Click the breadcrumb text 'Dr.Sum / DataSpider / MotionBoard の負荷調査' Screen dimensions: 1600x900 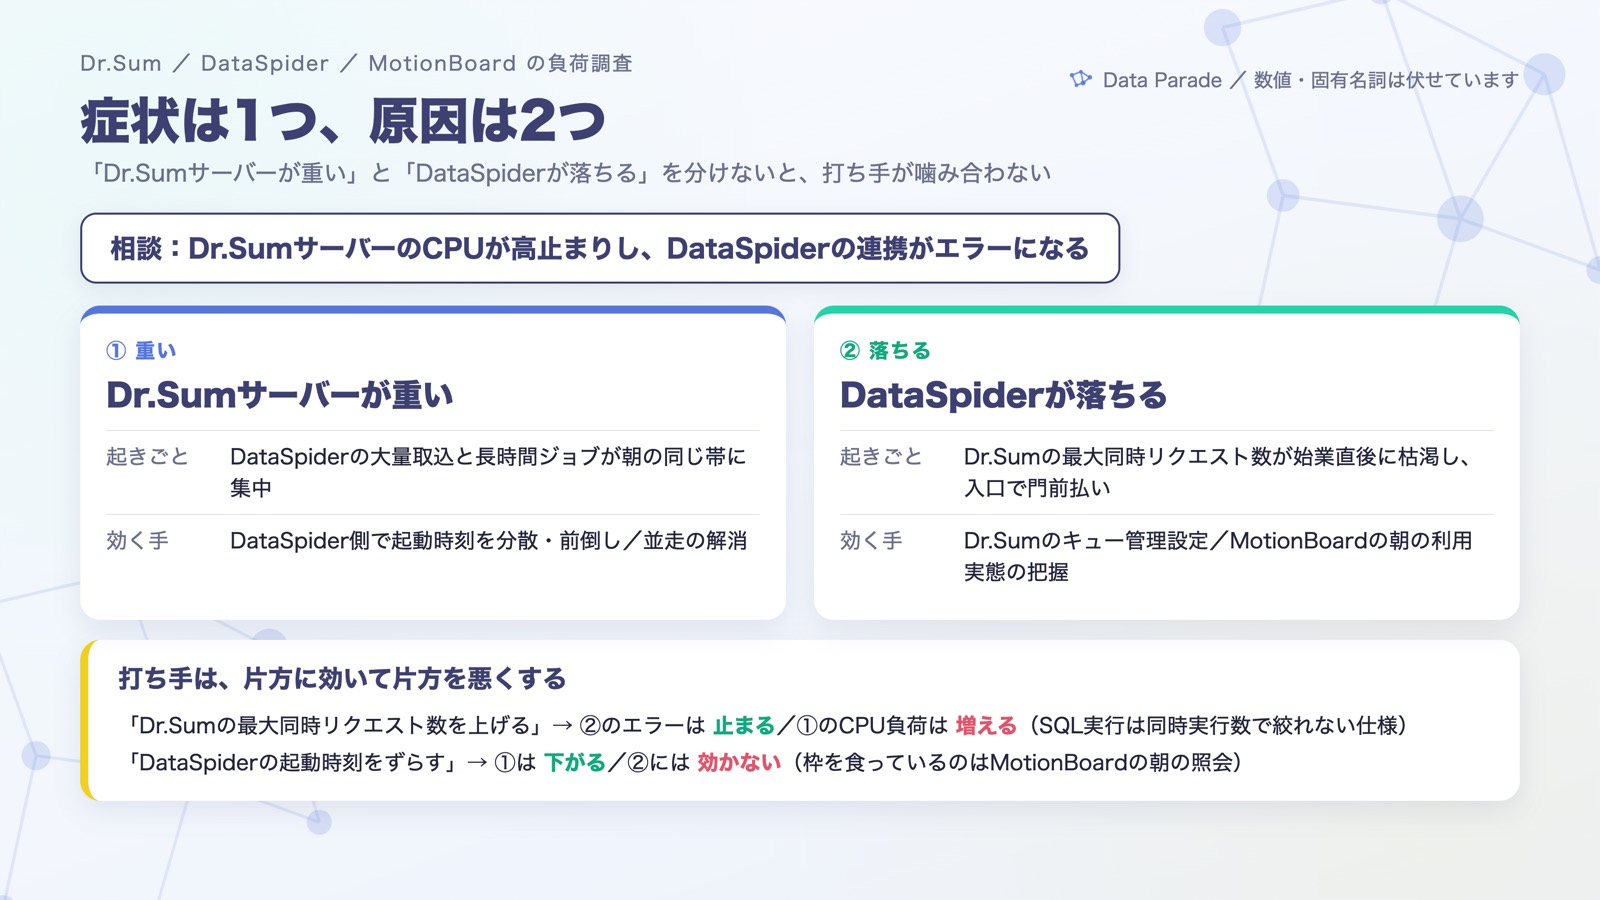pyautogui.click(x=356, y=63)
